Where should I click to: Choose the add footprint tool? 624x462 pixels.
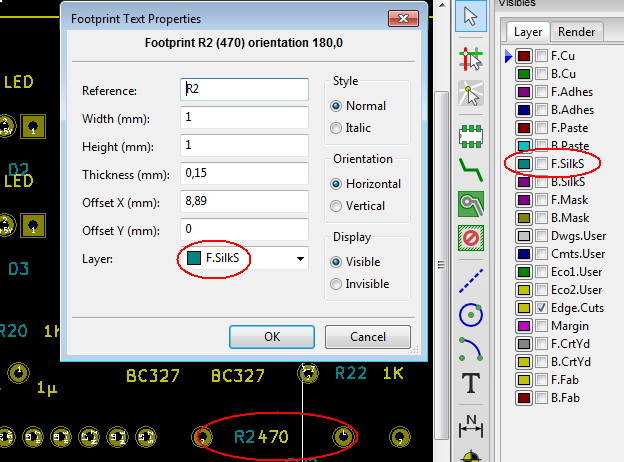[471, 136]
